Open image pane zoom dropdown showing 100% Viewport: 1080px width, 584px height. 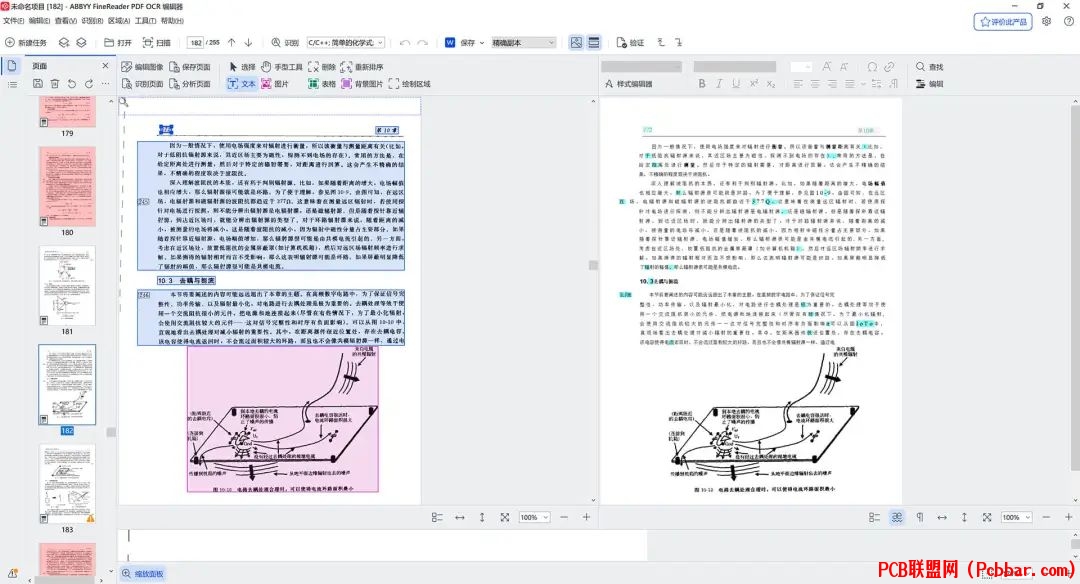534,517
